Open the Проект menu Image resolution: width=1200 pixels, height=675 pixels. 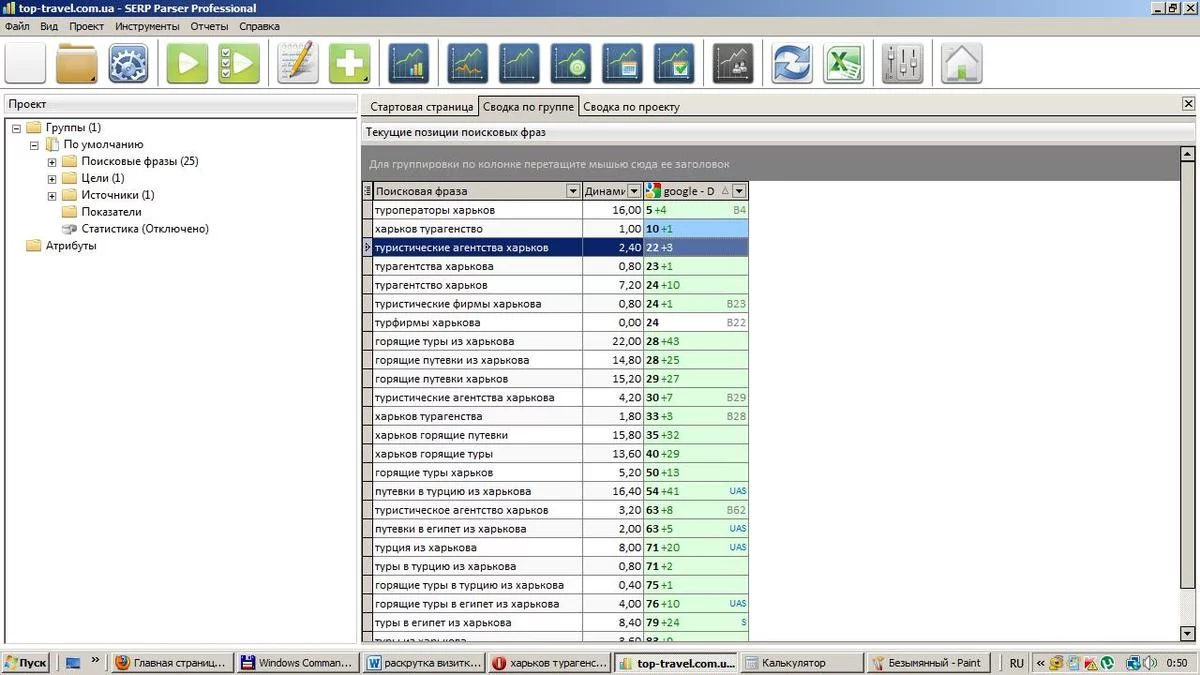click(x=87, y=26)
